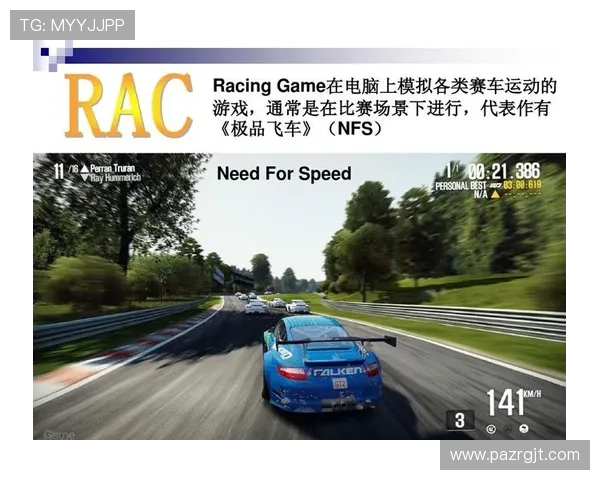Click the Racing Game description line
The image size is (600, 480).
click(385, 86)
